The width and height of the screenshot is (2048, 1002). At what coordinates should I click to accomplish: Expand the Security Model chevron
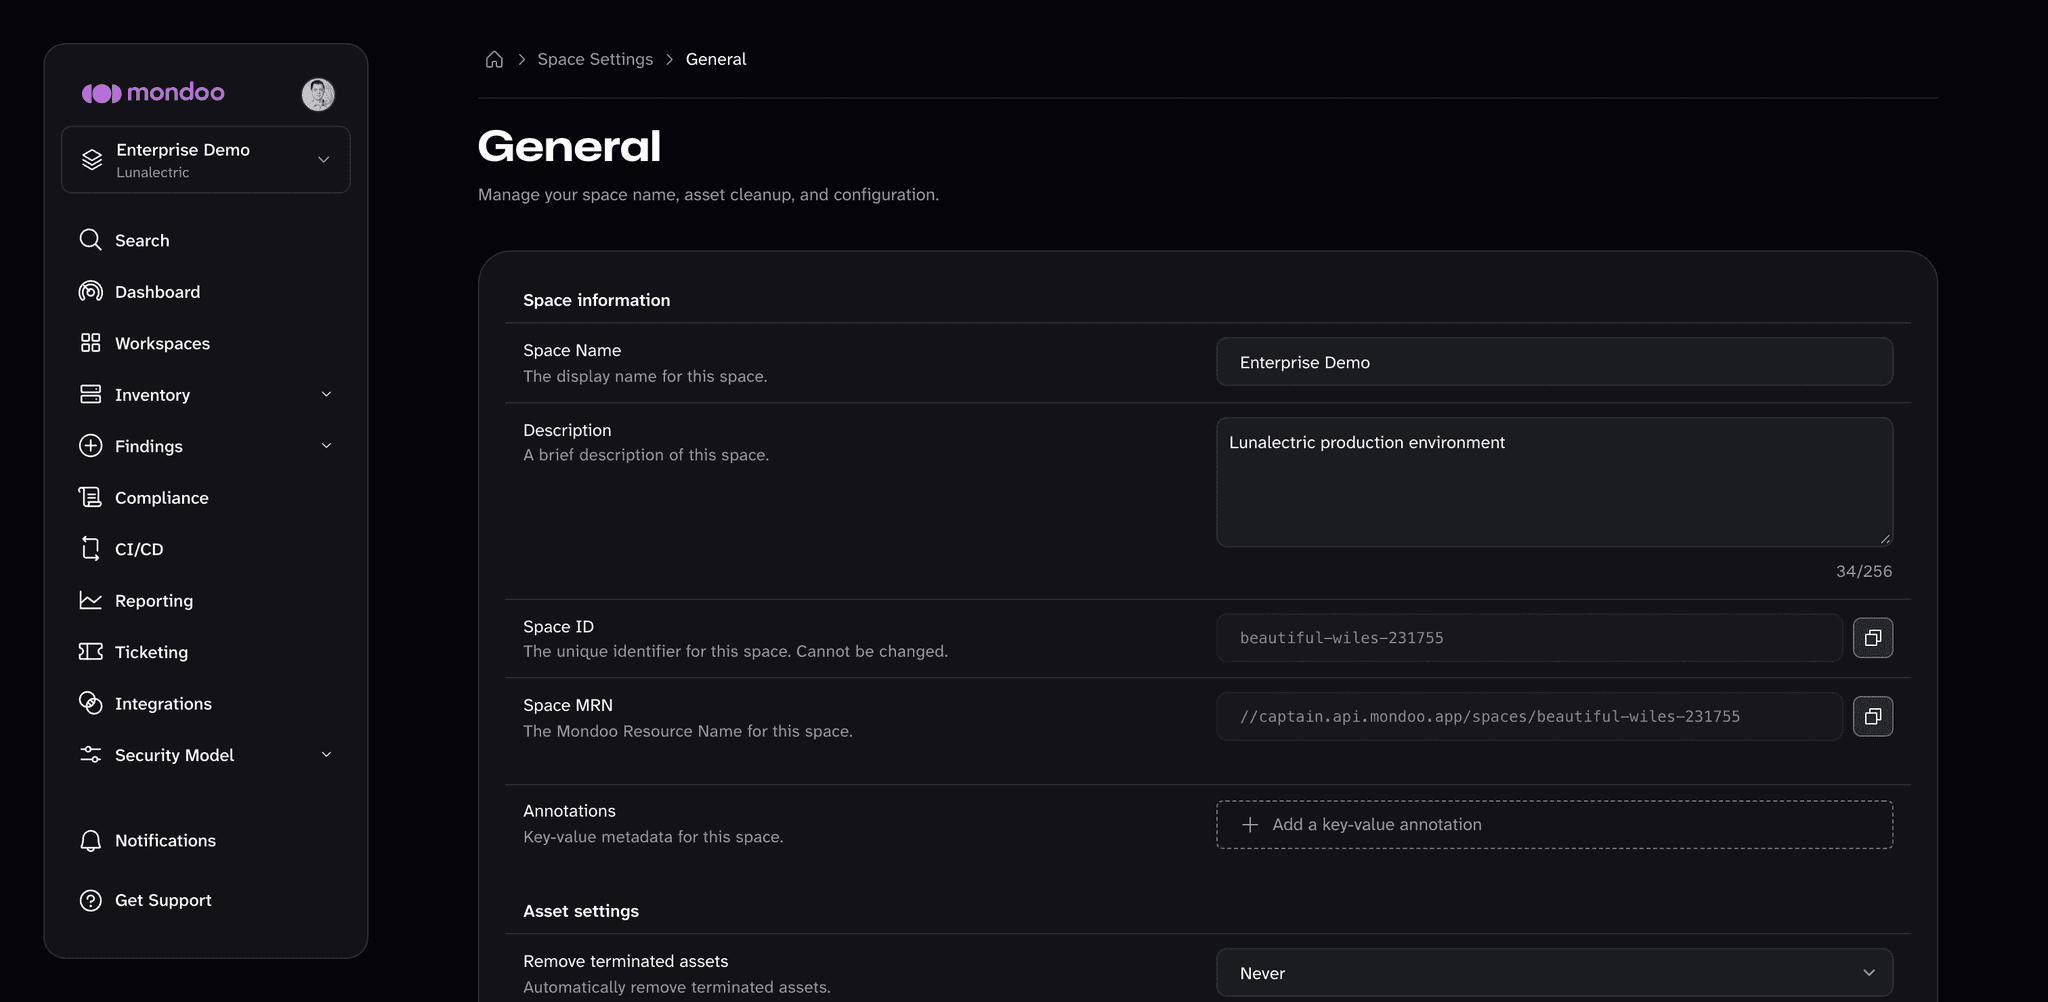326,755
